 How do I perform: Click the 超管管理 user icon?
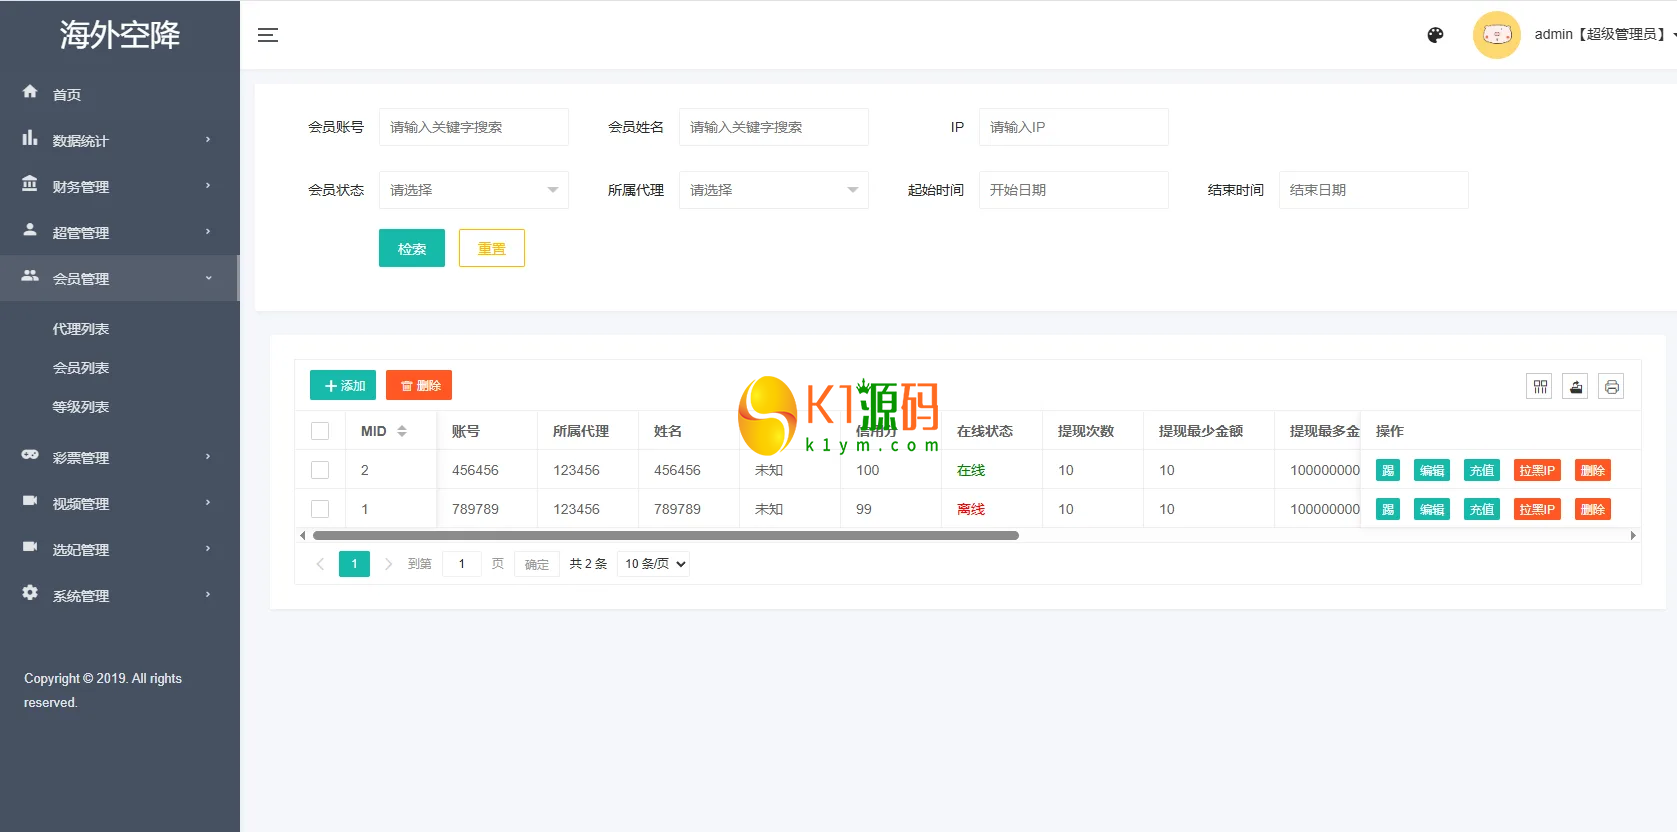click(x=30, y=230)
